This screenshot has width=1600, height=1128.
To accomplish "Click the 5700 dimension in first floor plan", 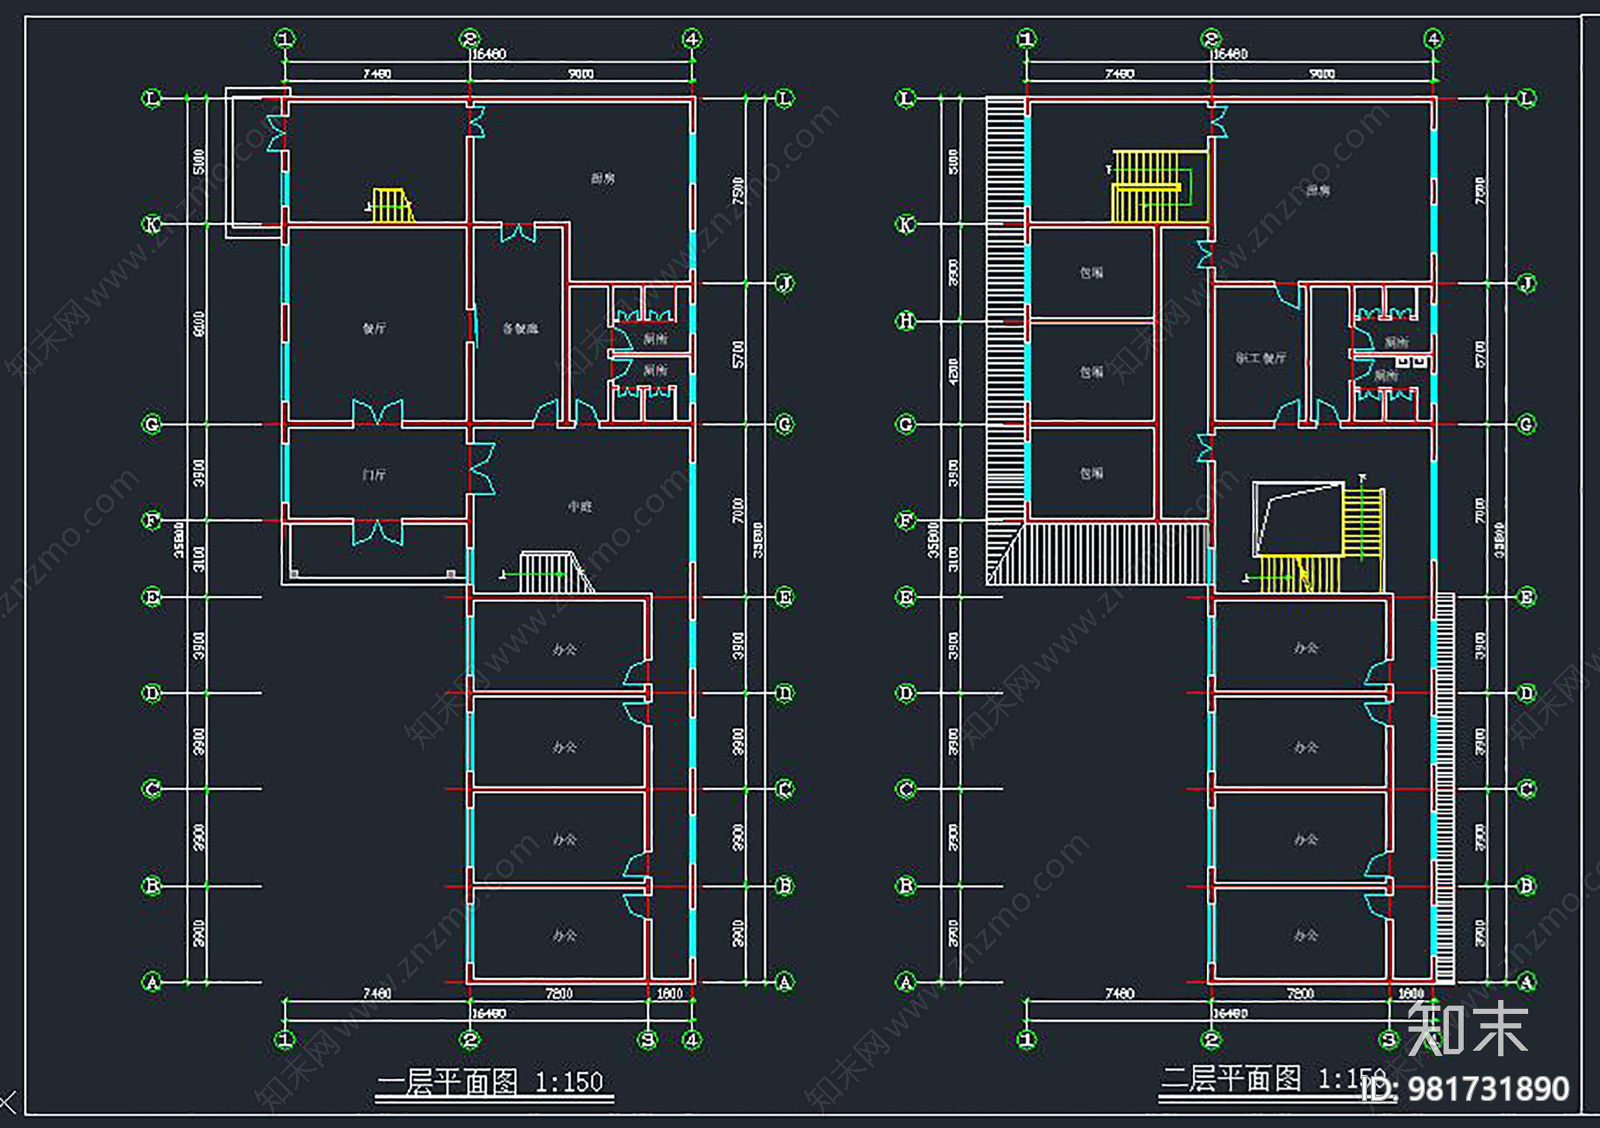I will tap(738, 354).
